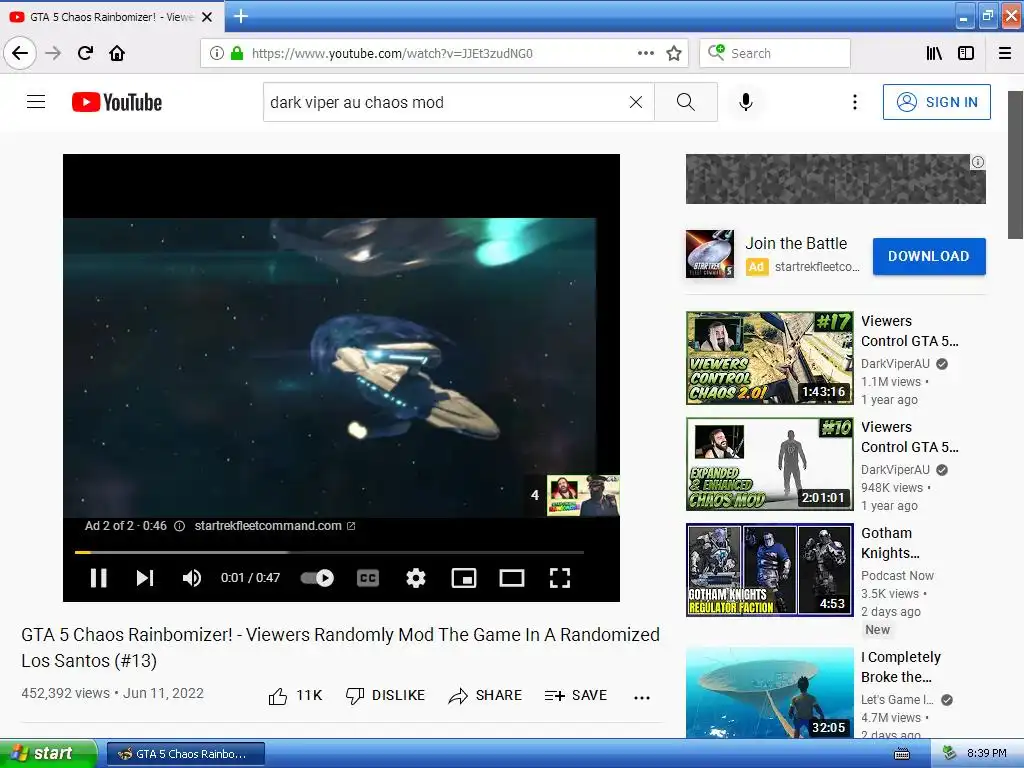The height and width of the screenshot is (768, 1024).
Task: Open Gotham Knights Regulator Faction thumbnail
Action: click(x=769, y=569)
